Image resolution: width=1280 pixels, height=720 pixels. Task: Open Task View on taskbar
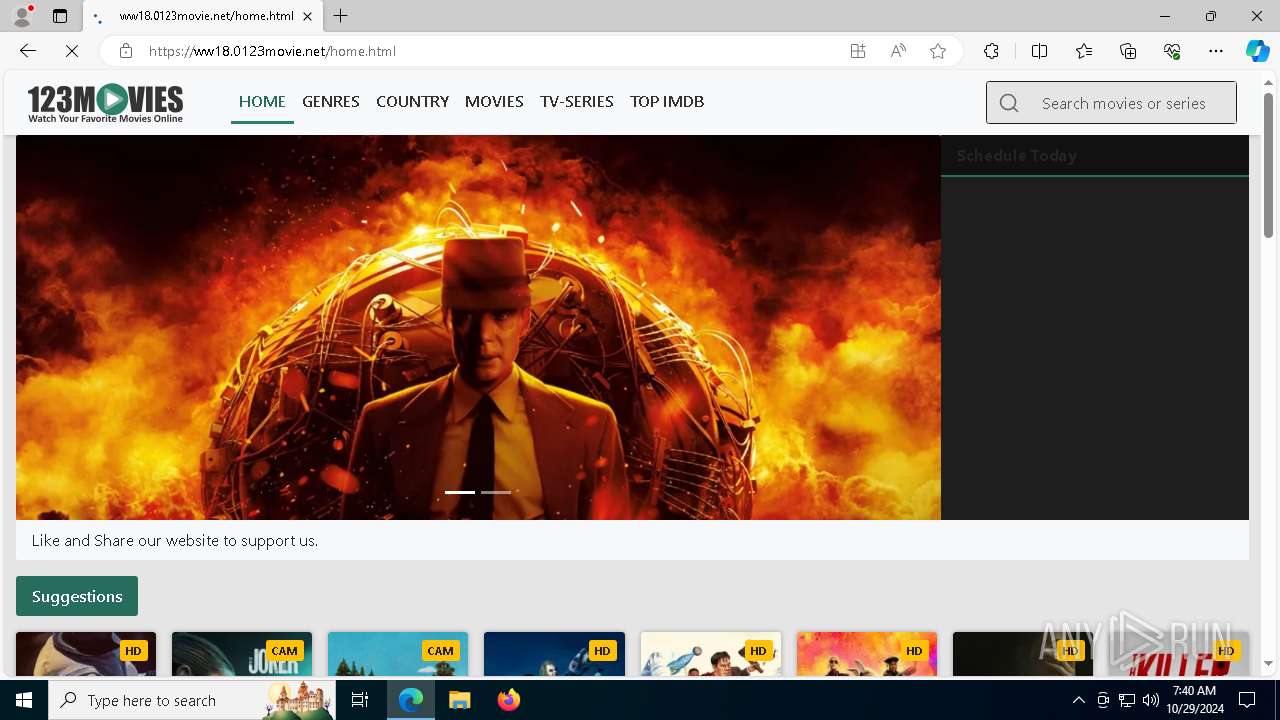(360, 700)
